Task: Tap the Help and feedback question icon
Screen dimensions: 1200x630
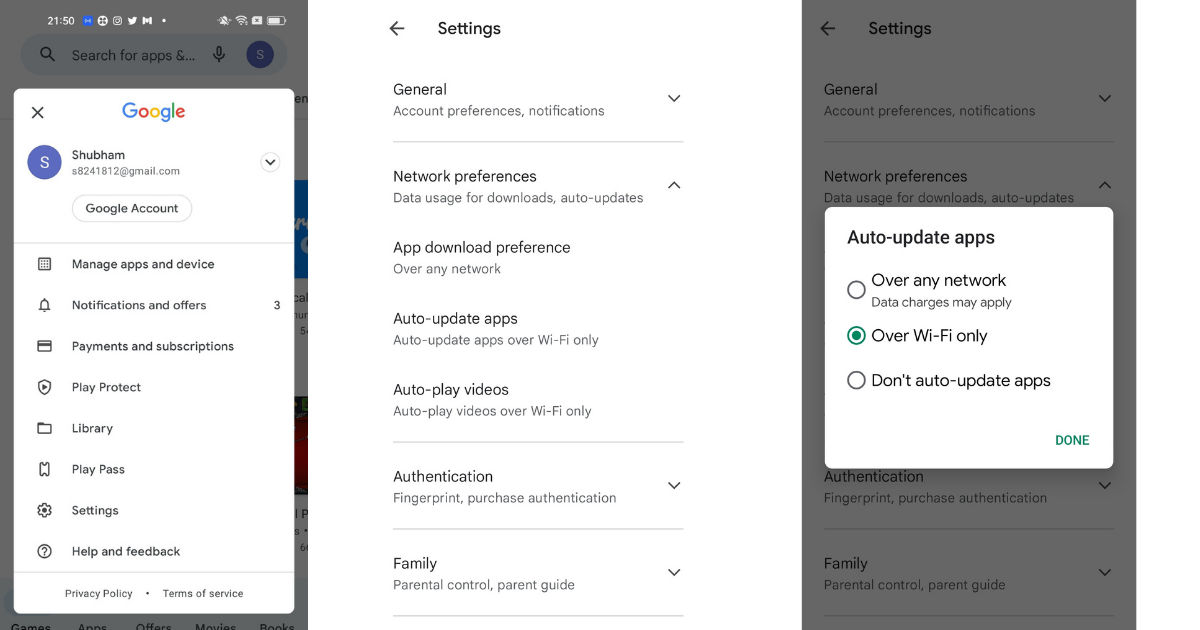Action: point(44,551)
